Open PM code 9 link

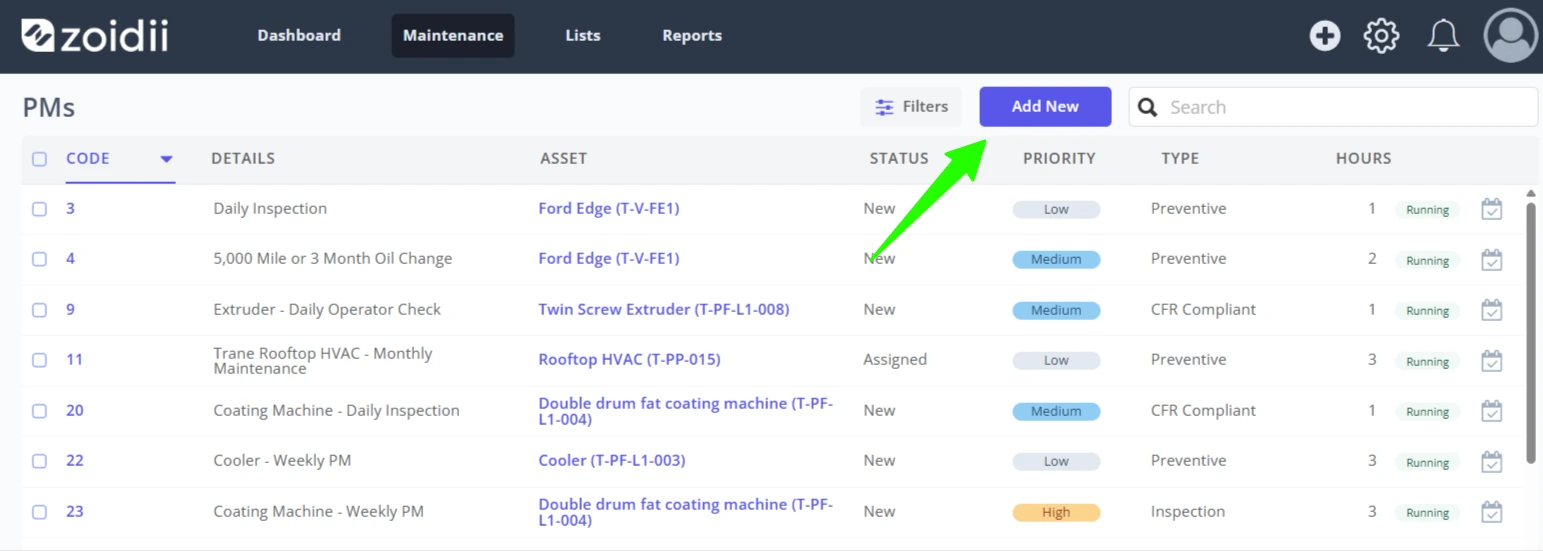[71, 310]
